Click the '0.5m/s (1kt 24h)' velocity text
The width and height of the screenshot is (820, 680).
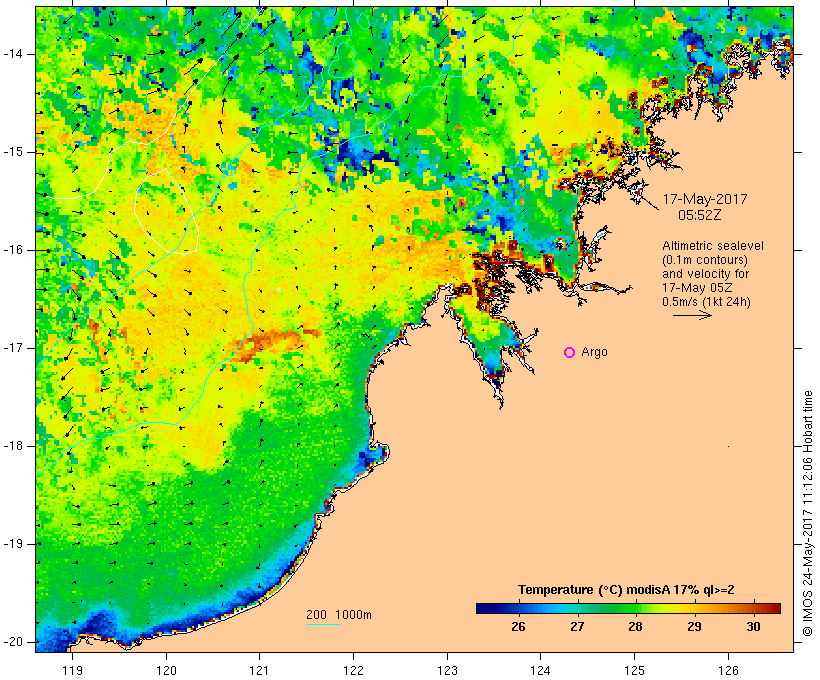pos(706,302)
